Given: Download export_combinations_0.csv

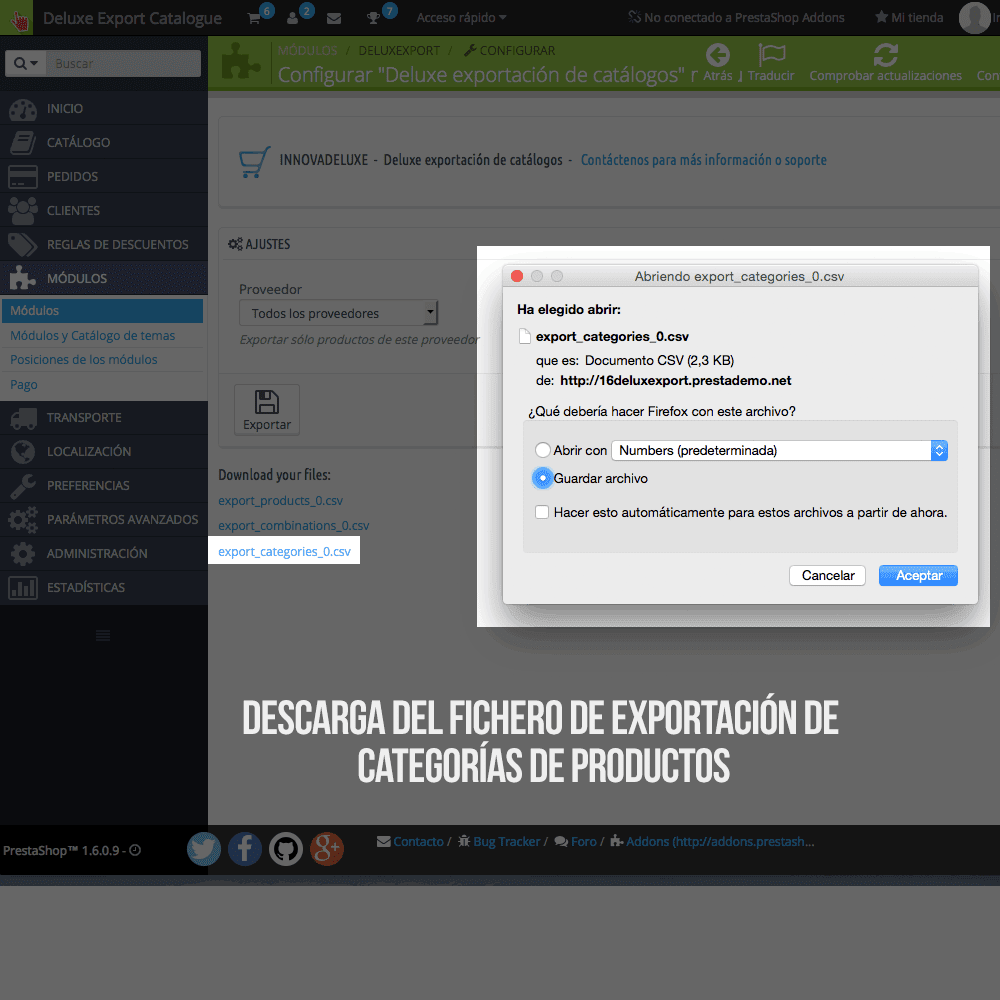Looking at the screenshot, I should coord(294,526).
